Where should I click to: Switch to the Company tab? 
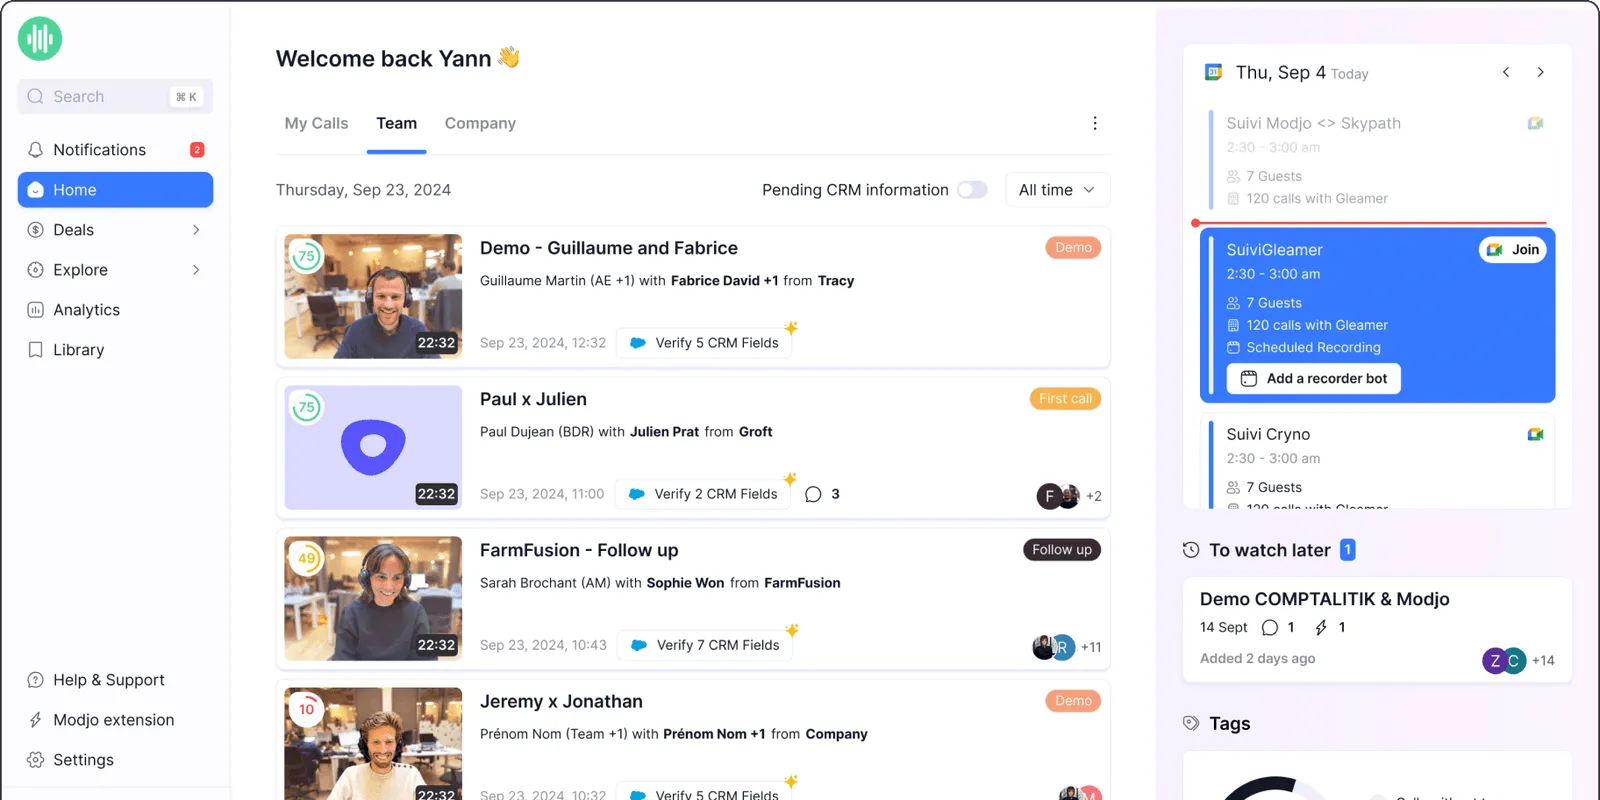click(480, 124)
